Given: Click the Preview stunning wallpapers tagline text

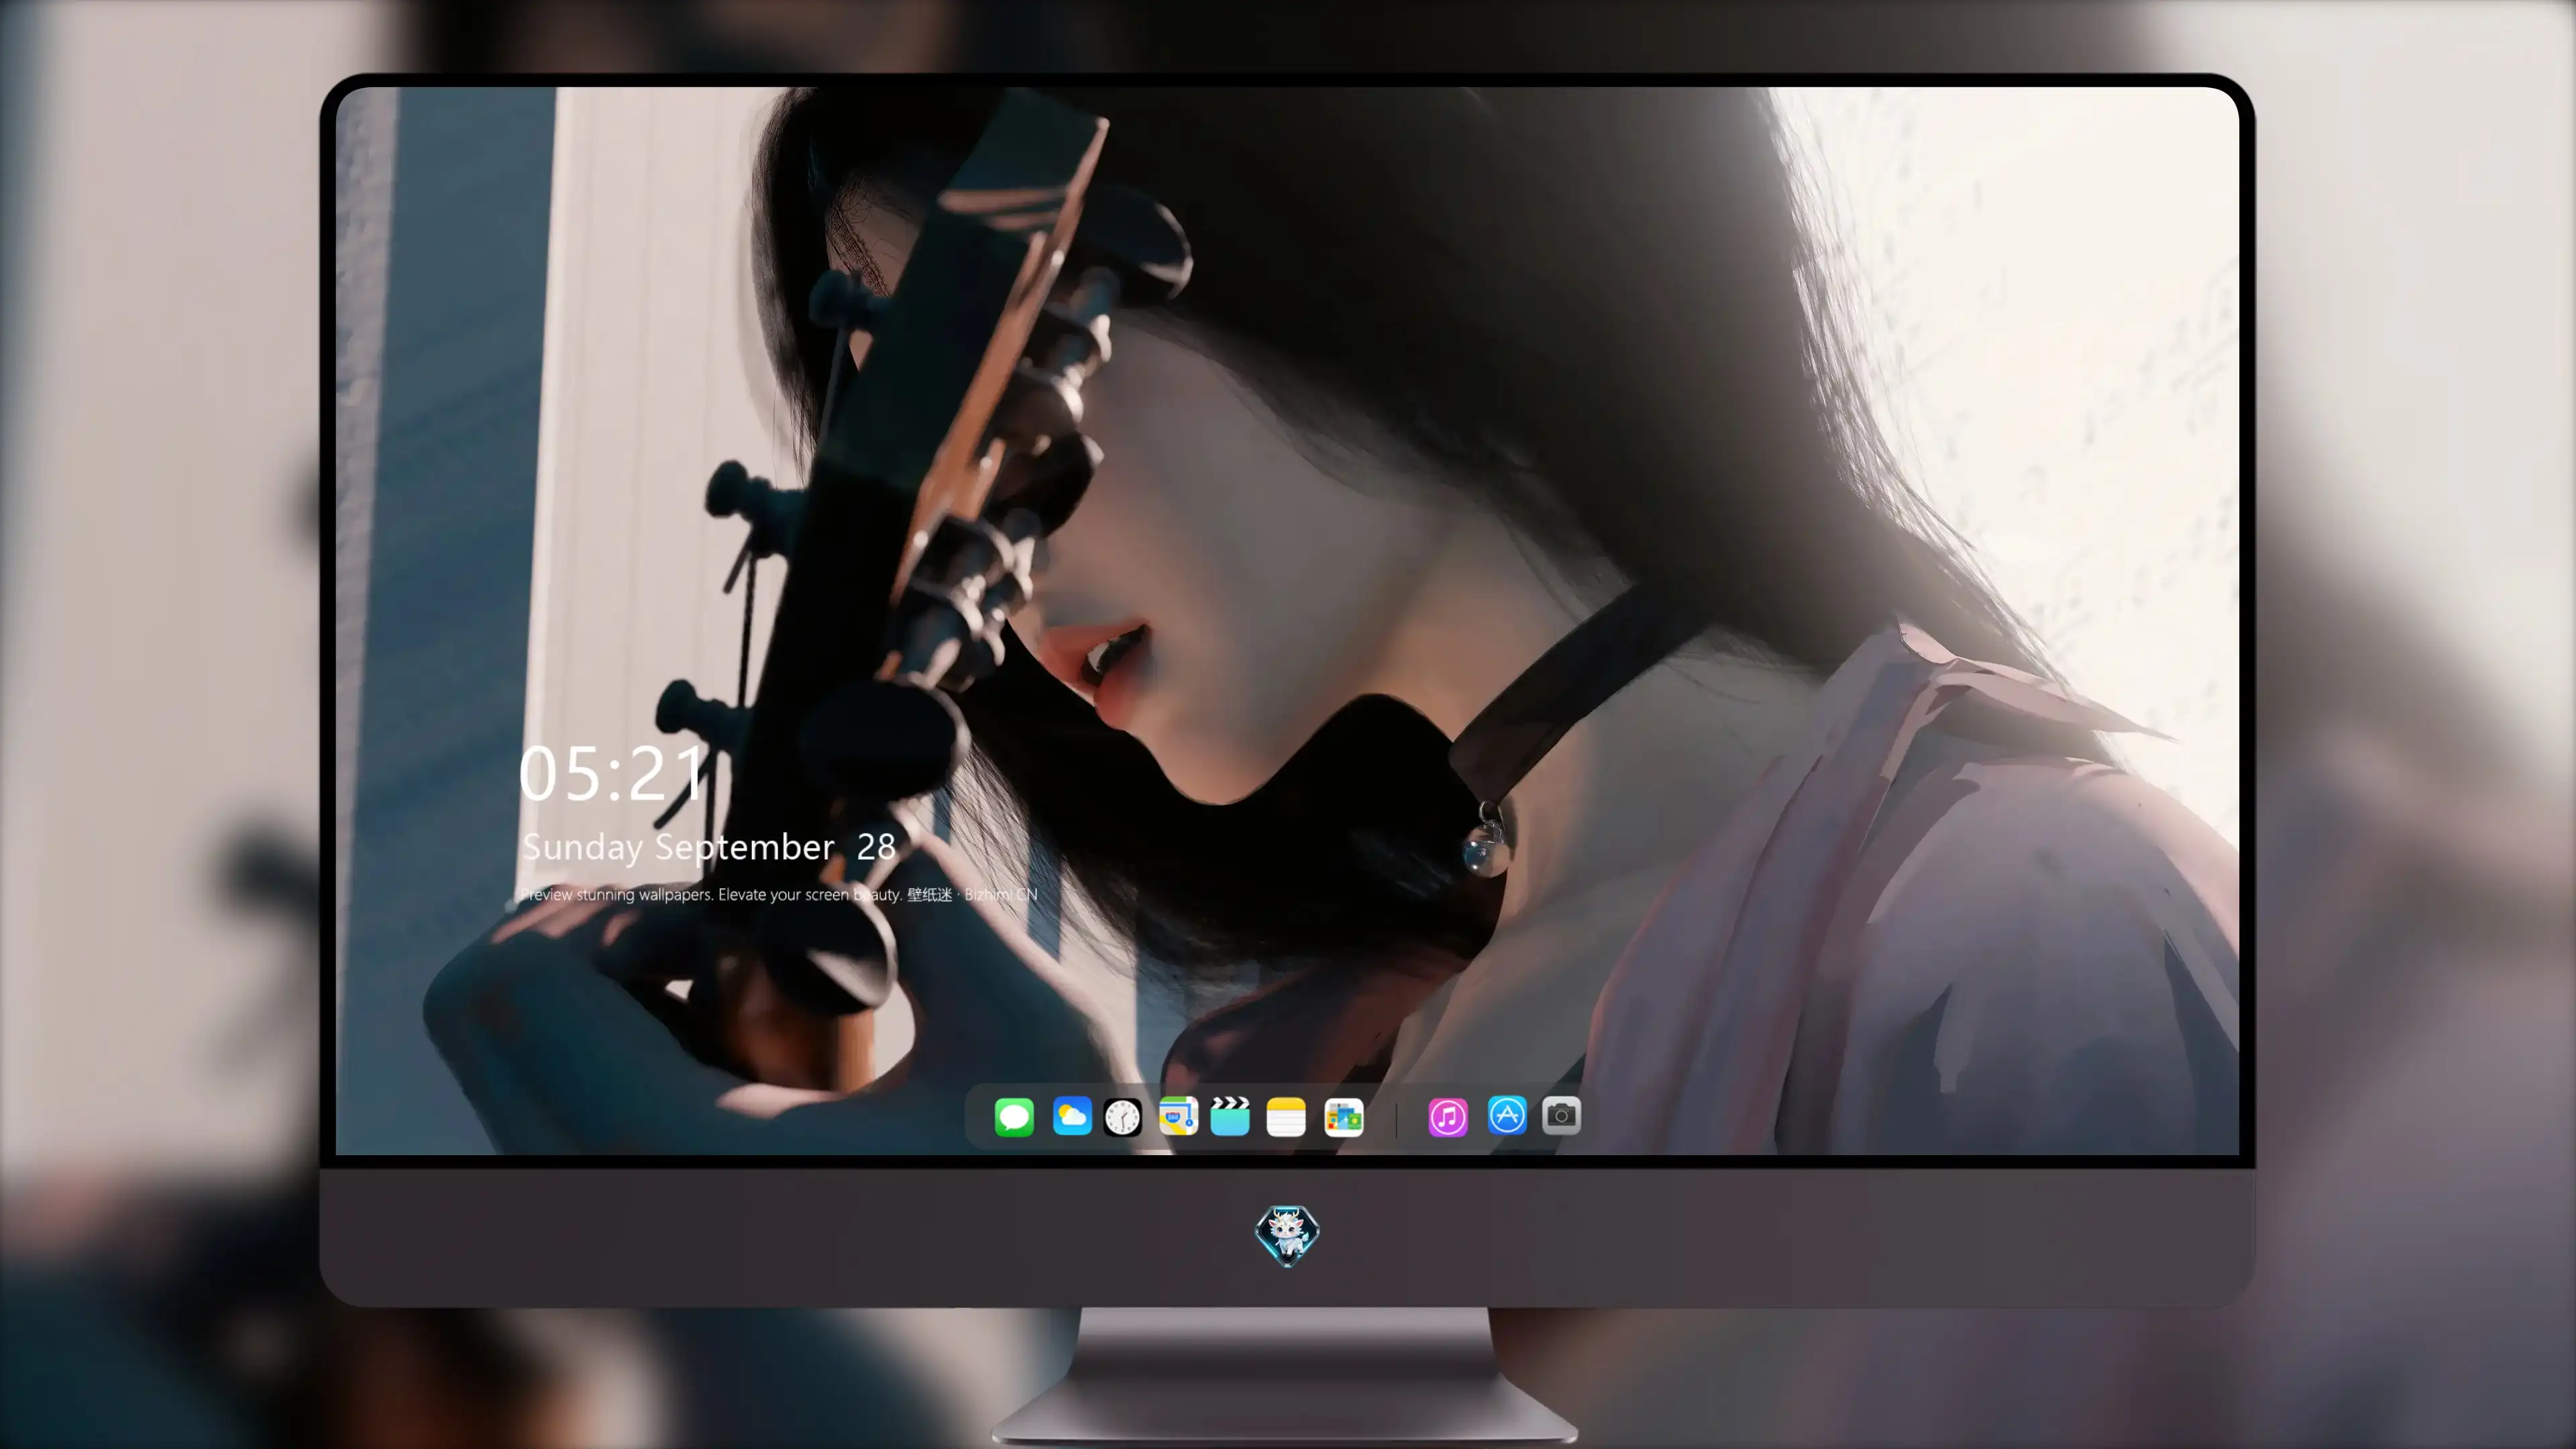Looking at the screenshot, I should (778, 894).
